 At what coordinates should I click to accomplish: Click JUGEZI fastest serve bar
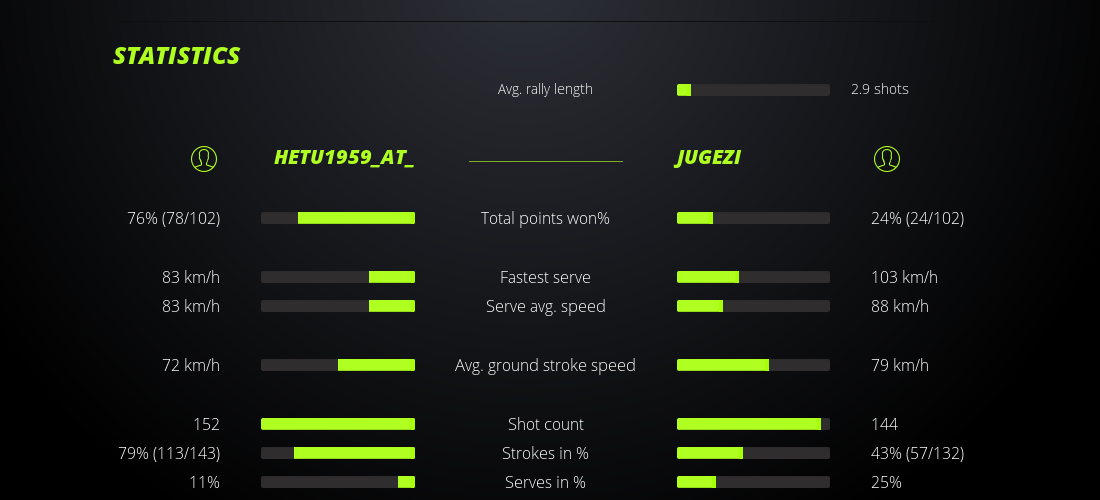pyautogui.click(x=753, y=277)
